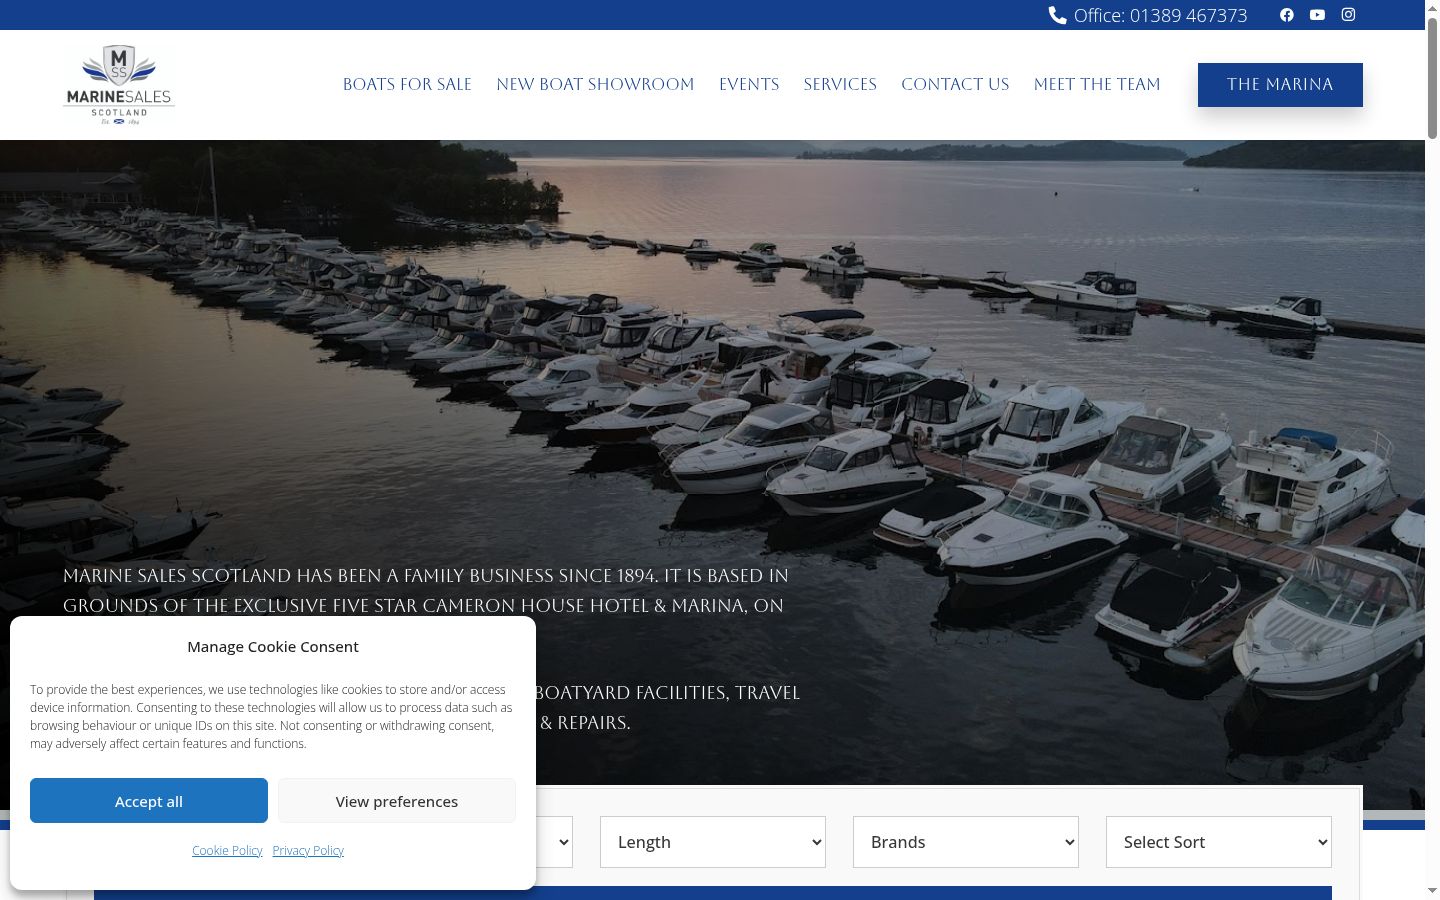Open the YouTube social icon
1440x900 pixels.
click(1317, 15)
